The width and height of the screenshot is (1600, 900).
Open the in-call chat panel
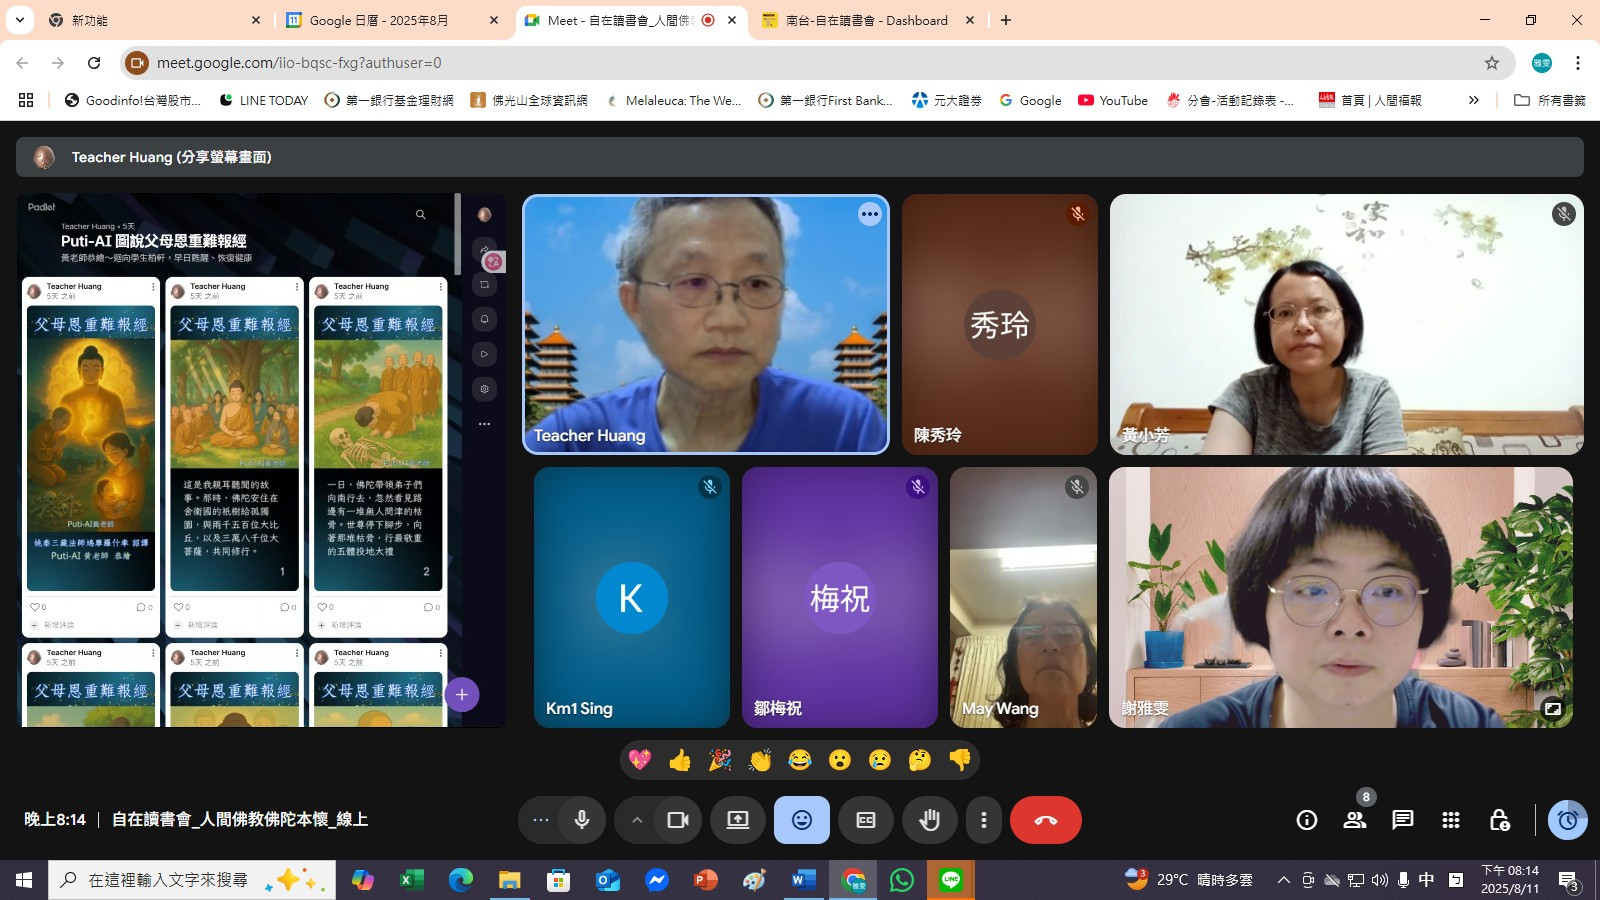tap(1402, 820)
